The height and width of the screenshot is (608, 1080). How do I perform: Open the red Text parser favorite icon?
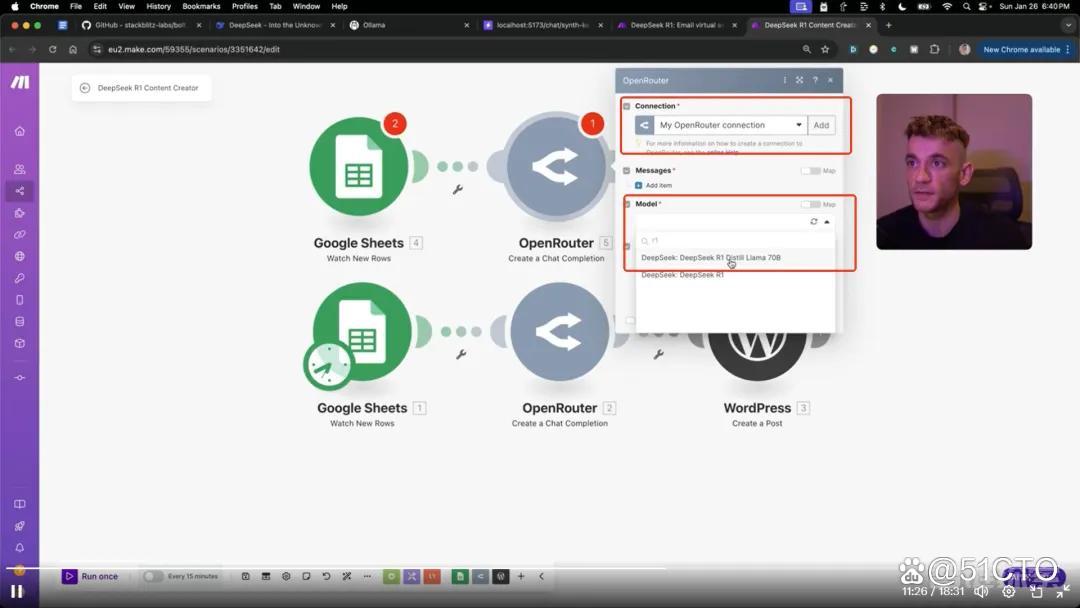point(432,576)
